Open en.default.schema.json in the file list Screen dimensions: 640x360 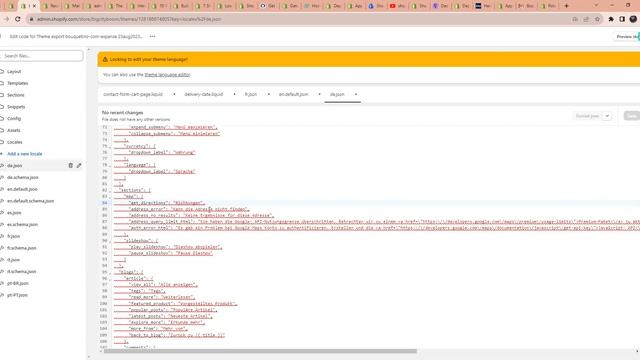coord(31,201)
